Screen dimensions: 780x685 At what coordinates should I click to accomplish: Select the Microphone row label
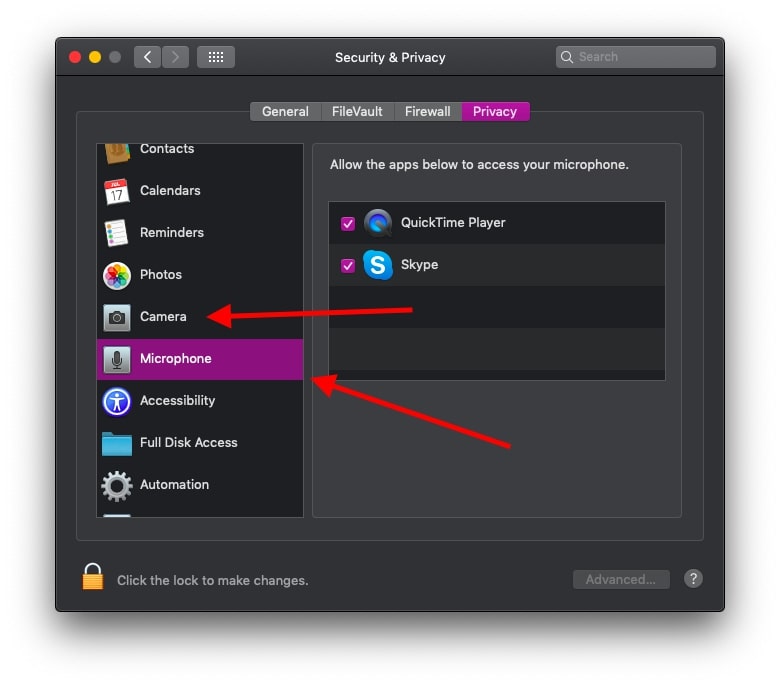tap(176, 359)
